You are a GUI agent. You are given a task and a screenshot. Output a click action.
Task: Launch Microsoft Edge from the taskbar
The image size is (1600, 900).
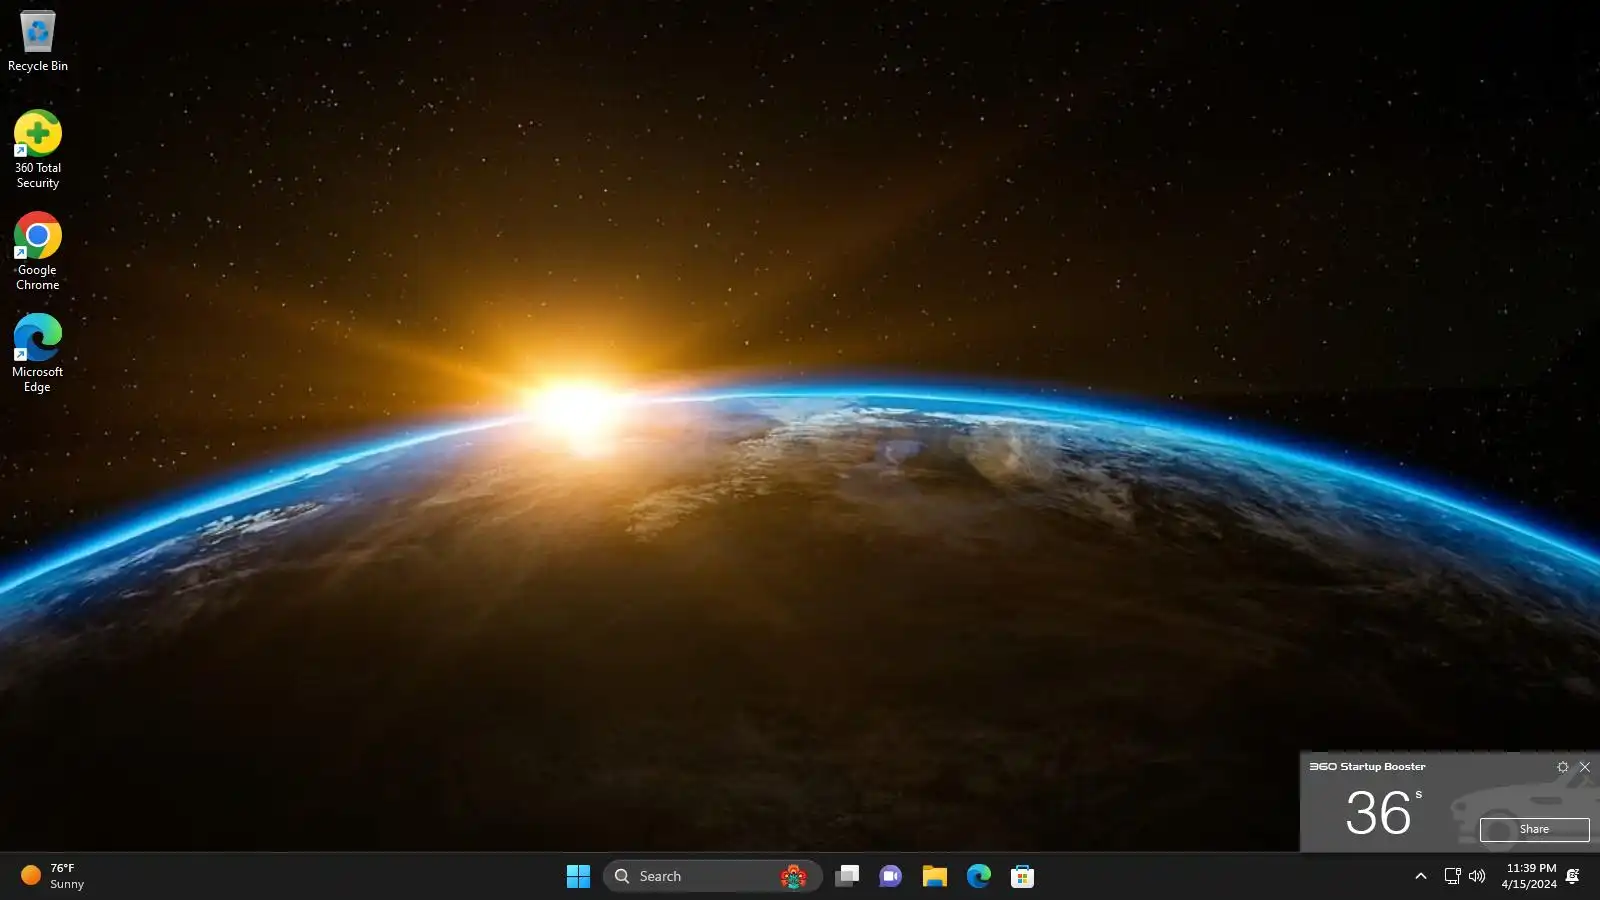point(978,876)
